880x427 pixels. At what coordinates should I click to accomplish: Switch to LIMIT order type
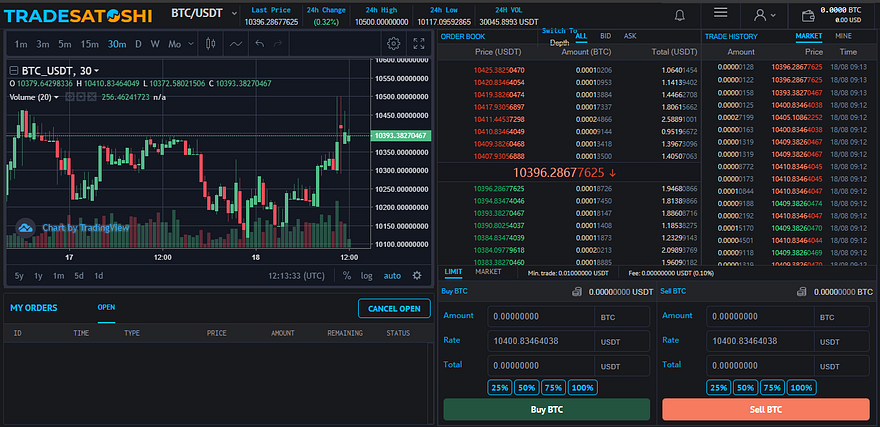click(453, 272)
